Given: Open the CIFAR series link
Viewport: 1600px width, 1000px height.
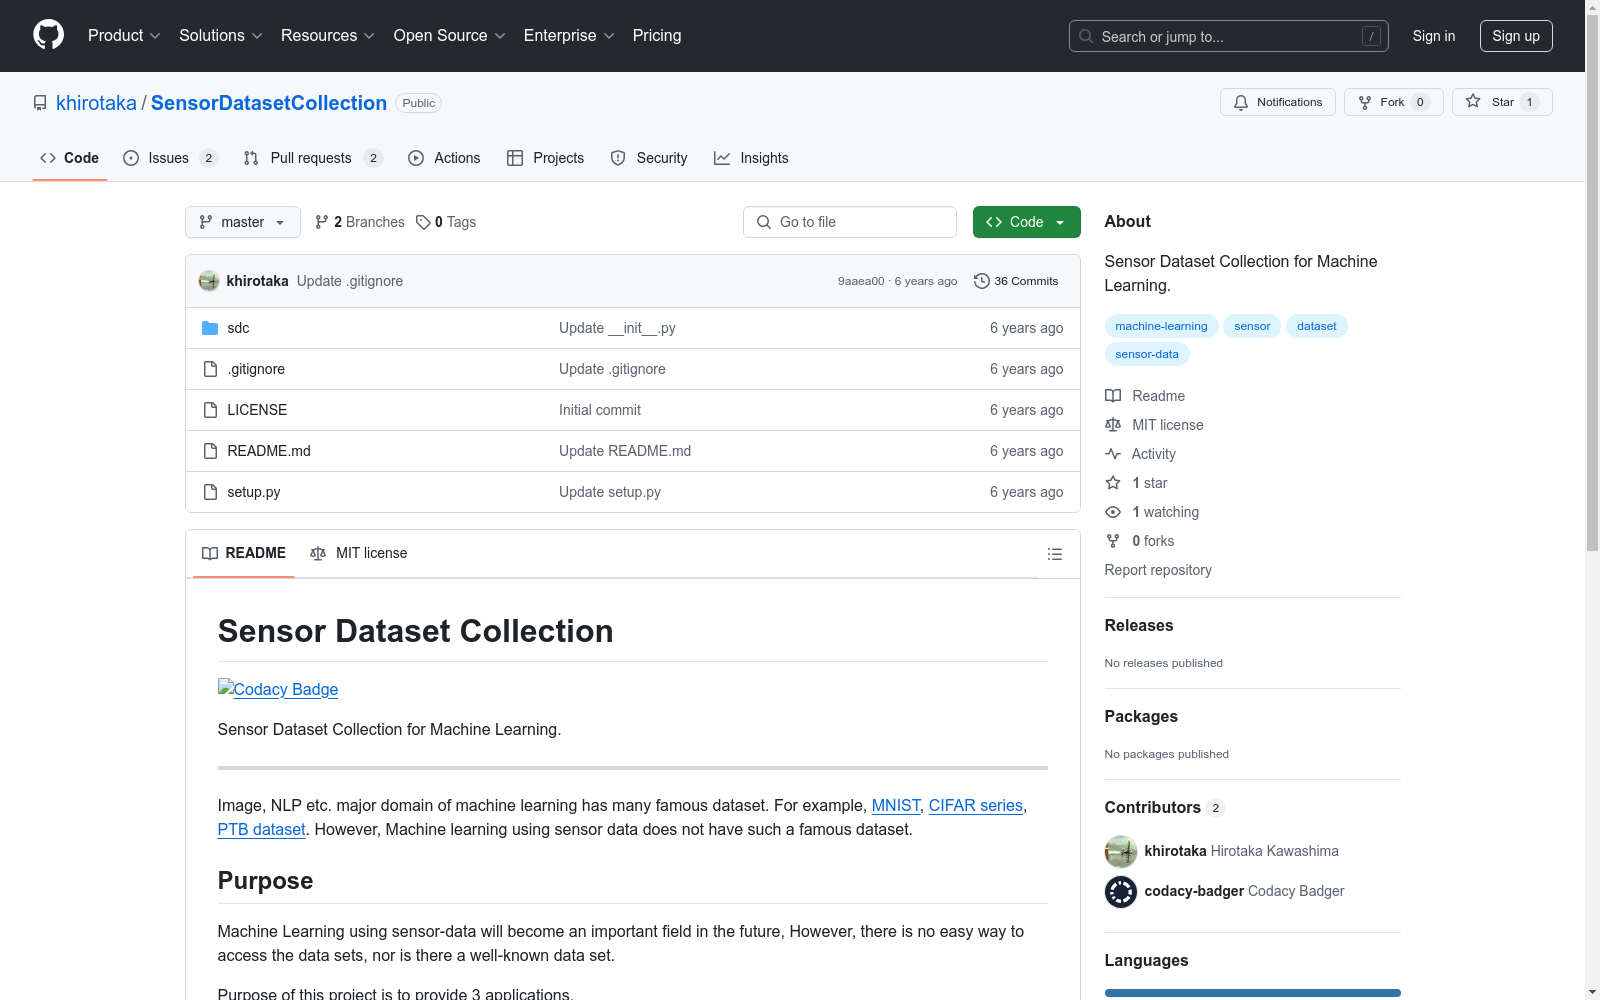Looking at the screenshot, I should pyautogui.click(x=976, y=805).
